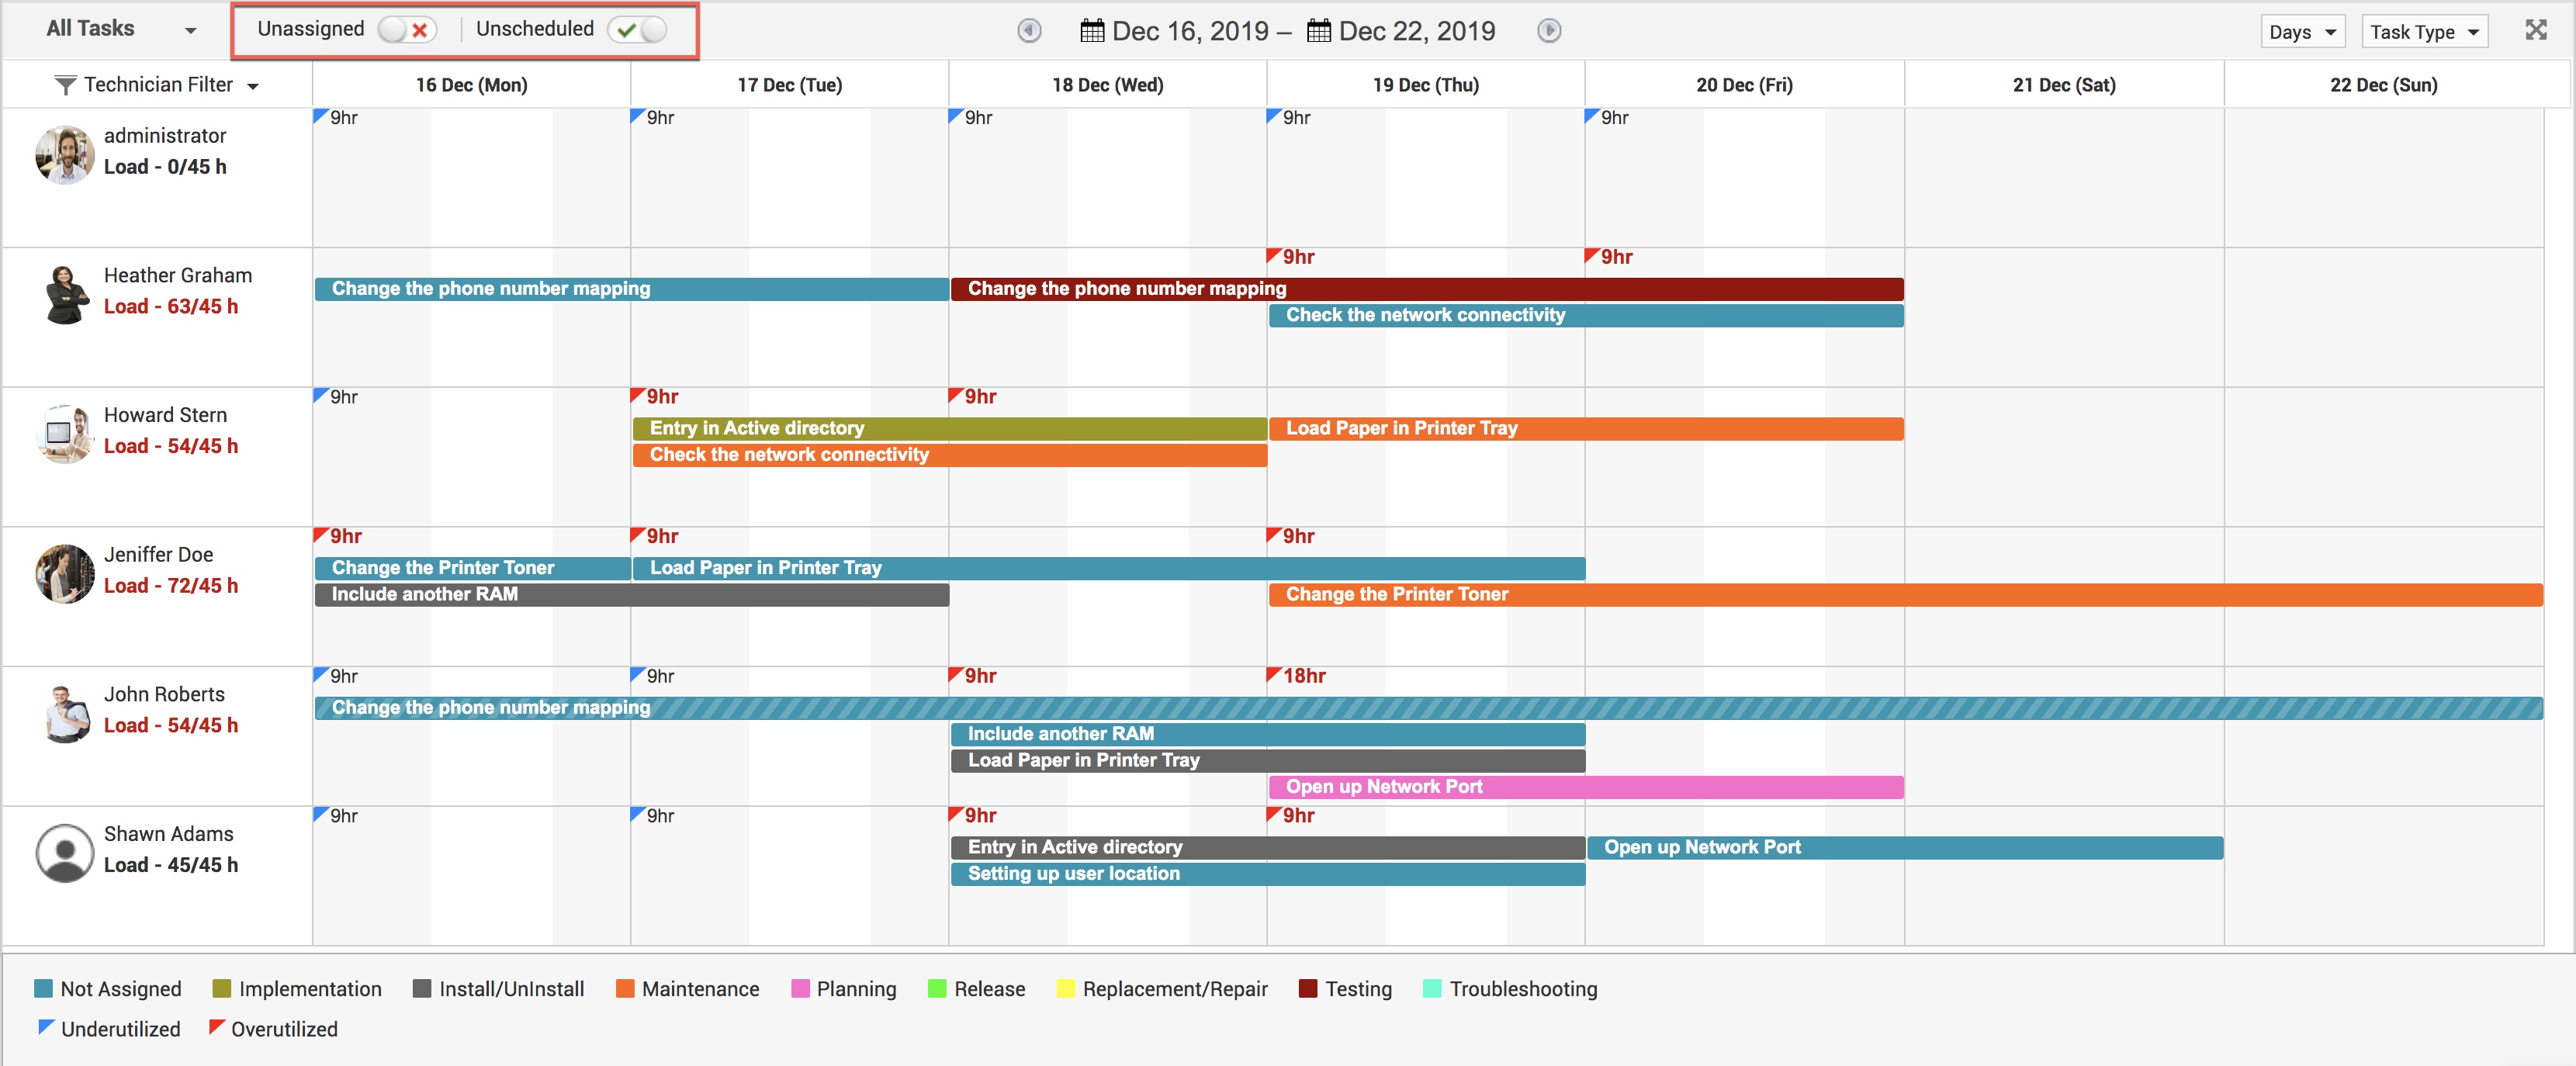Open the All Tasks dropdown
Image resolution: width=2576 pixels, height=1066 pixels.
121,29
